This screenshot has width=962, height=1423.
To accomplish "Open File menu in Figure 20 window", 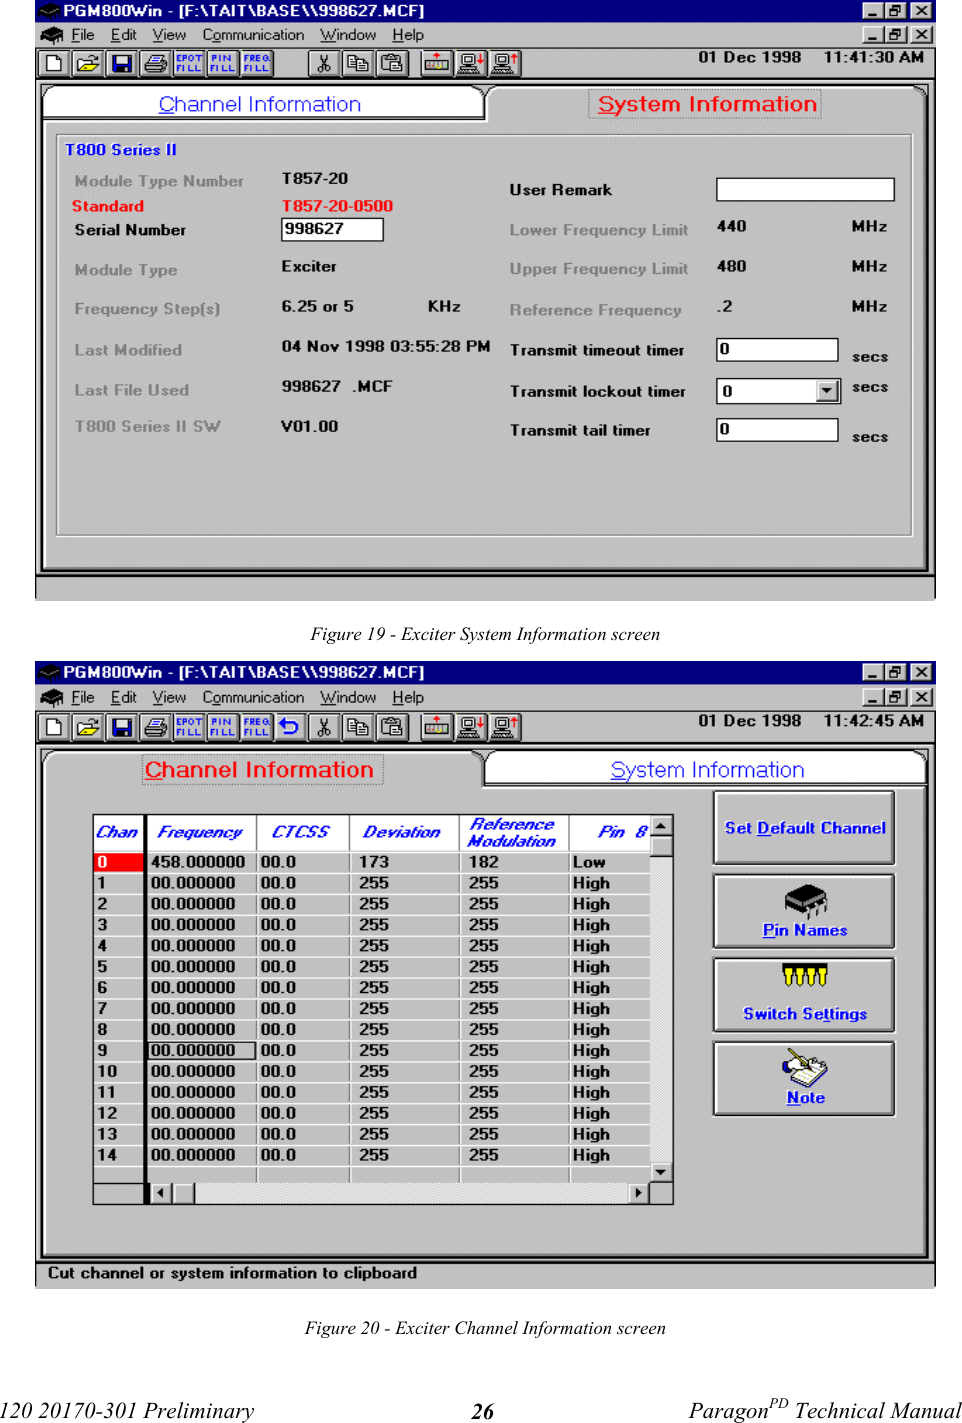I will point(83,698).
